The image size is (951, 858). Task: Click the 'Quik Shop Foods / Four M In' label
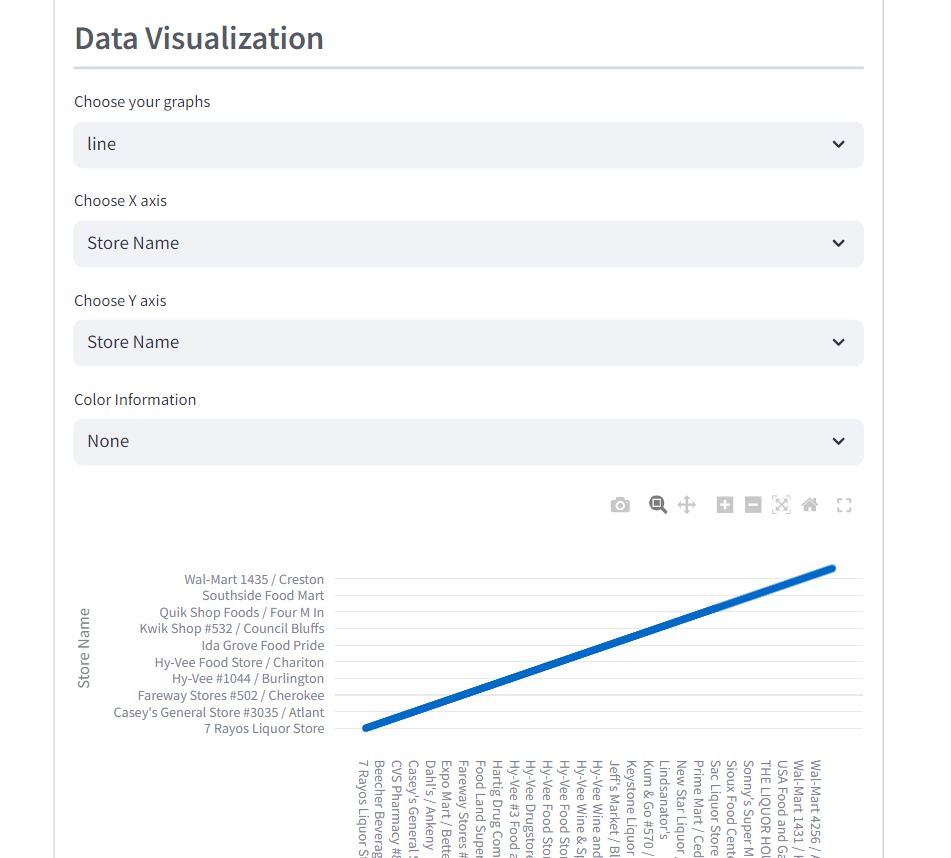pyautogui.click(x=241, y=612)
